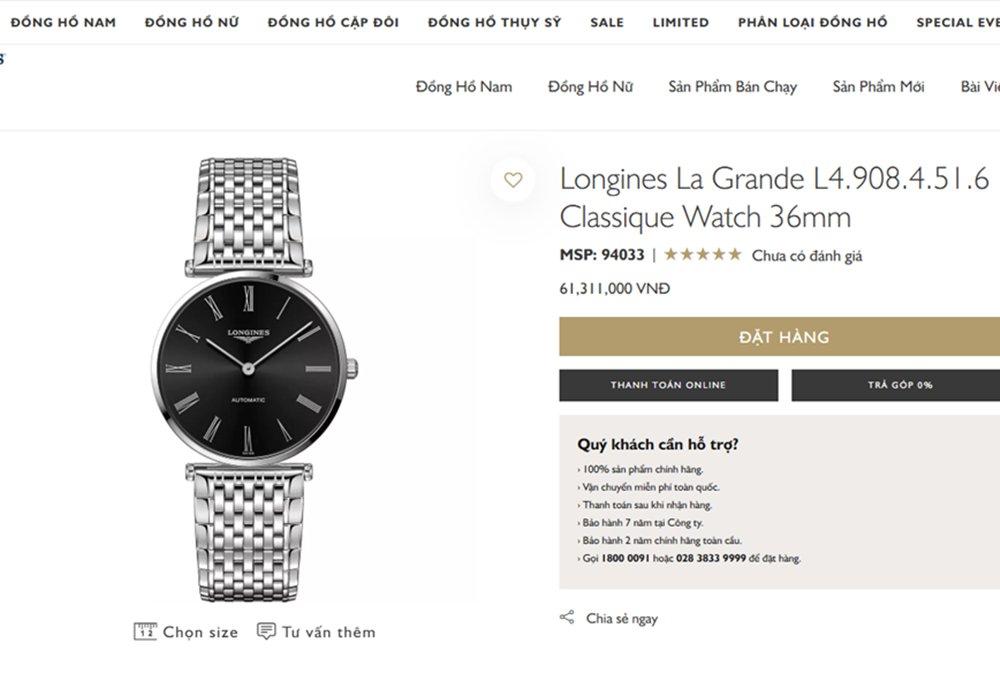Click the Chia sẻ ngay link

pyautogui.click(x=622, y=619)
